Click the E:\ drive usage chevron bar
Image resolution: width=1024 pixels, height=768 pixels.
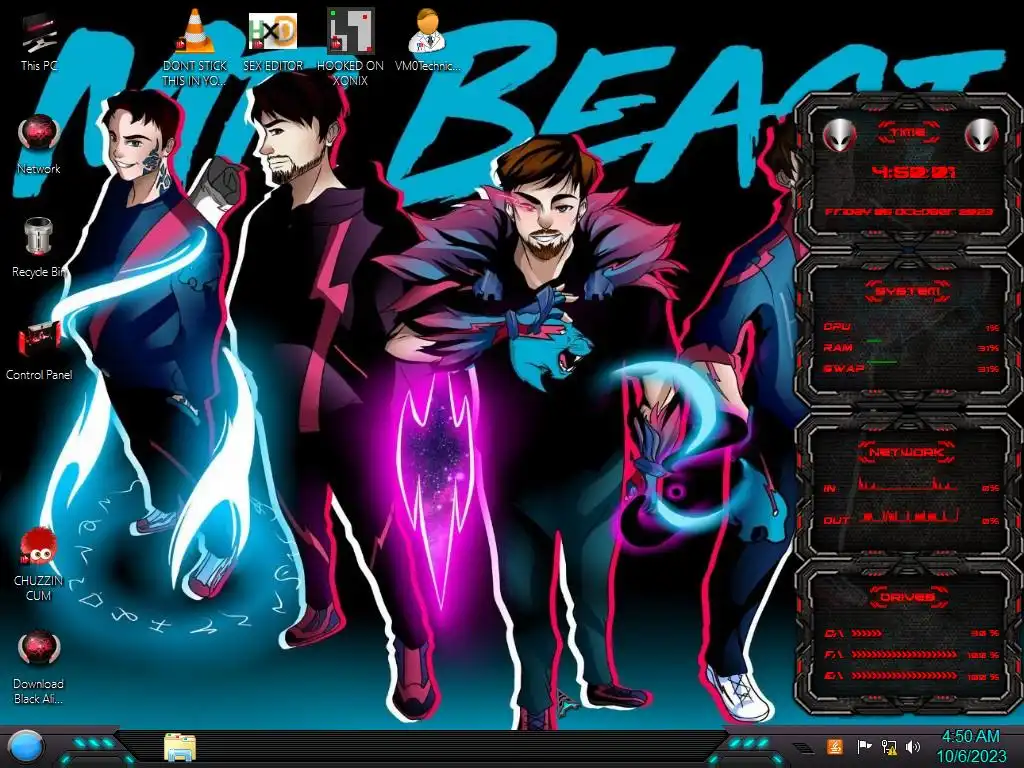point(904,676)
